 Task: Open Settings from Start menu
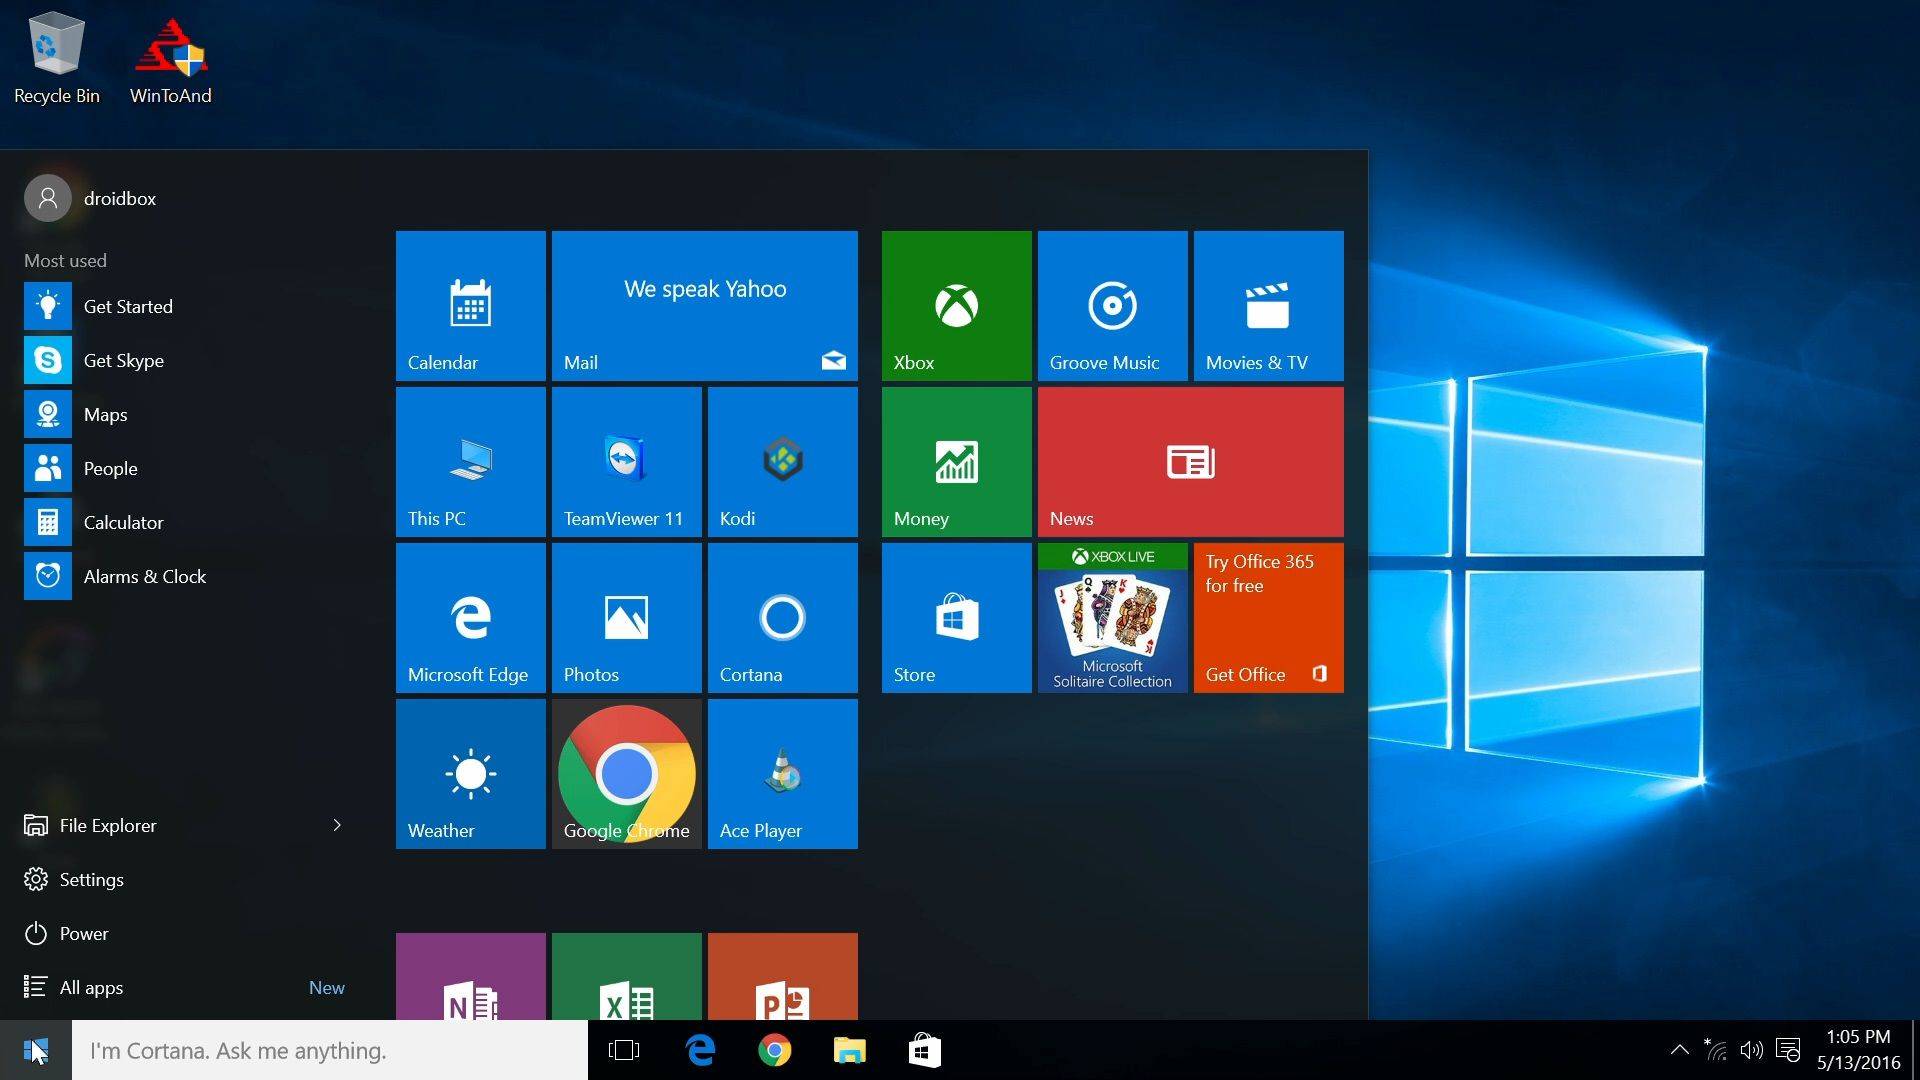(x=185, y=879)
